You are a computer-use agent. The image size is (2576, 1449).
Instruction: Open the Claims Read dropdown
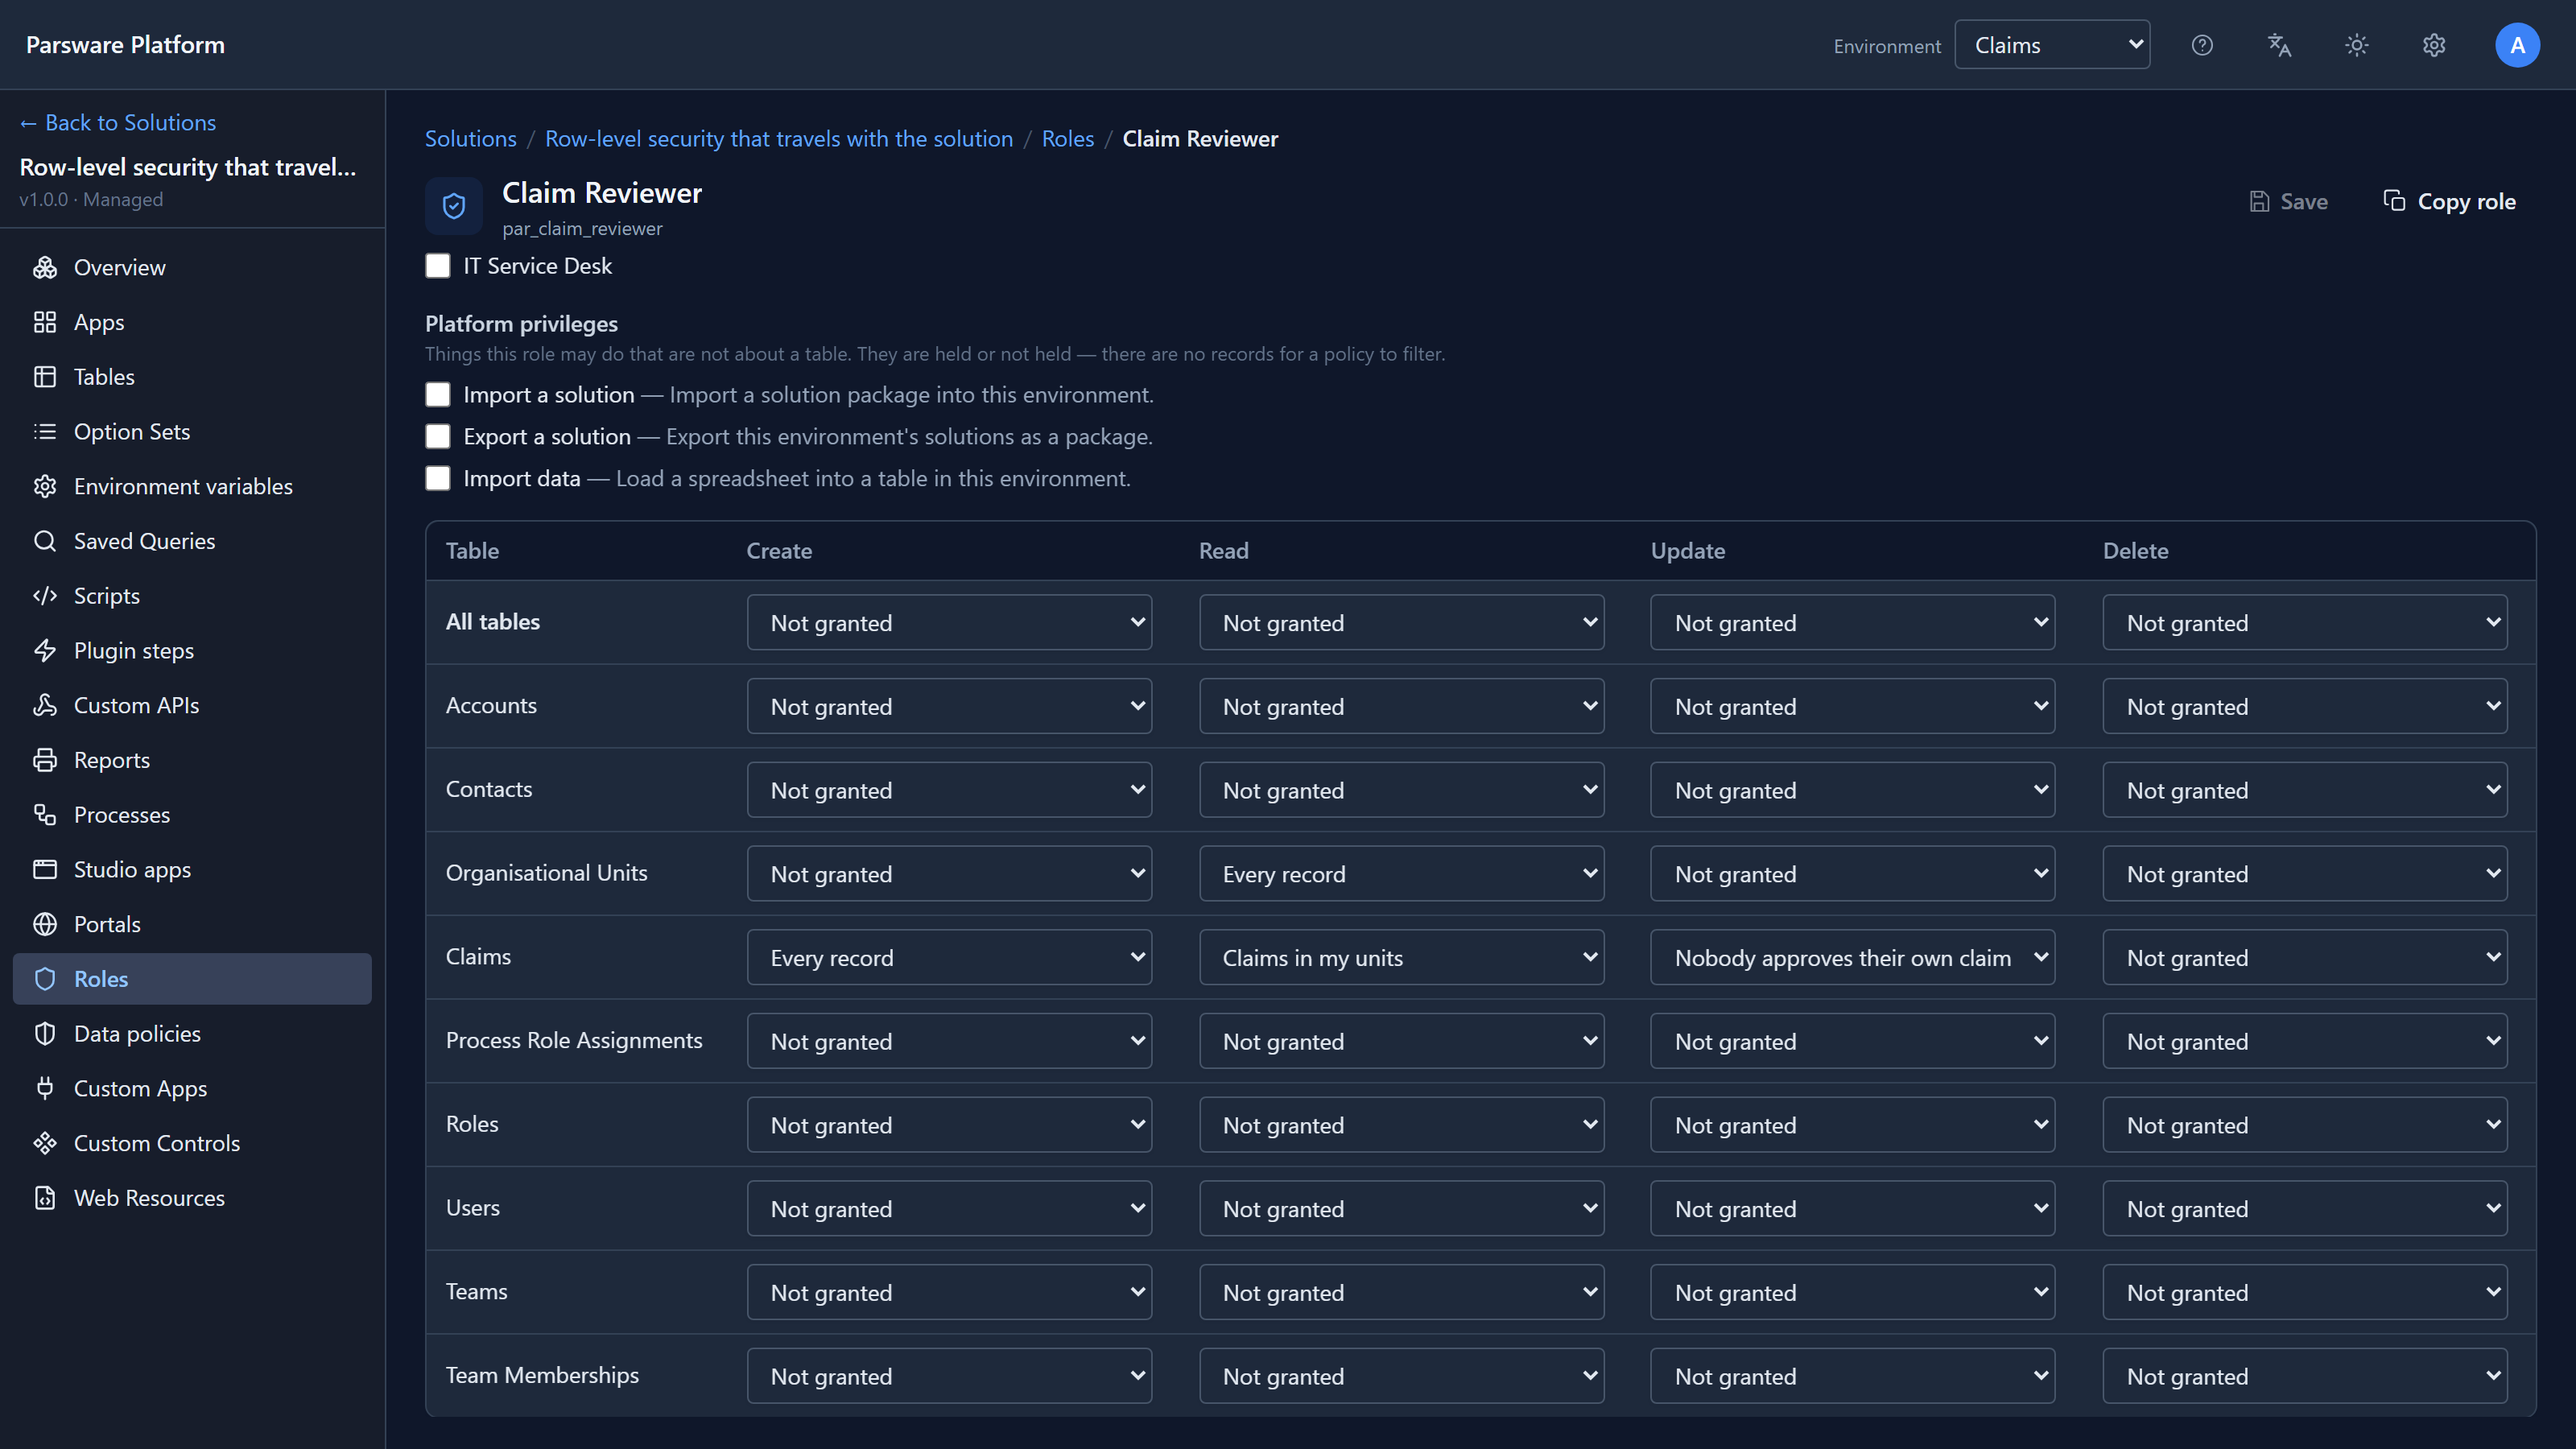point(1401,958)
